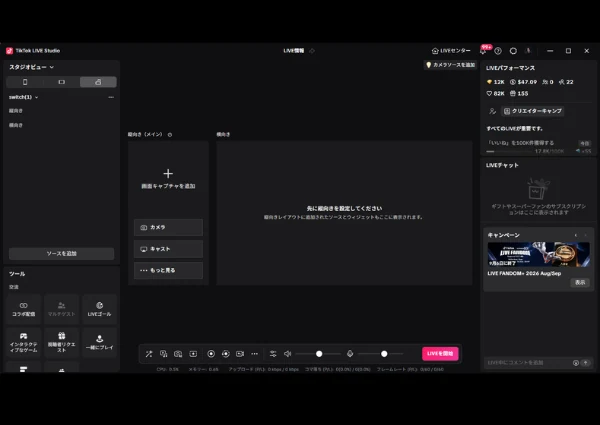Open the インタラクティブなゲーム tool
This screenshot has width=600, height=425.
click(x=24, y=342)
